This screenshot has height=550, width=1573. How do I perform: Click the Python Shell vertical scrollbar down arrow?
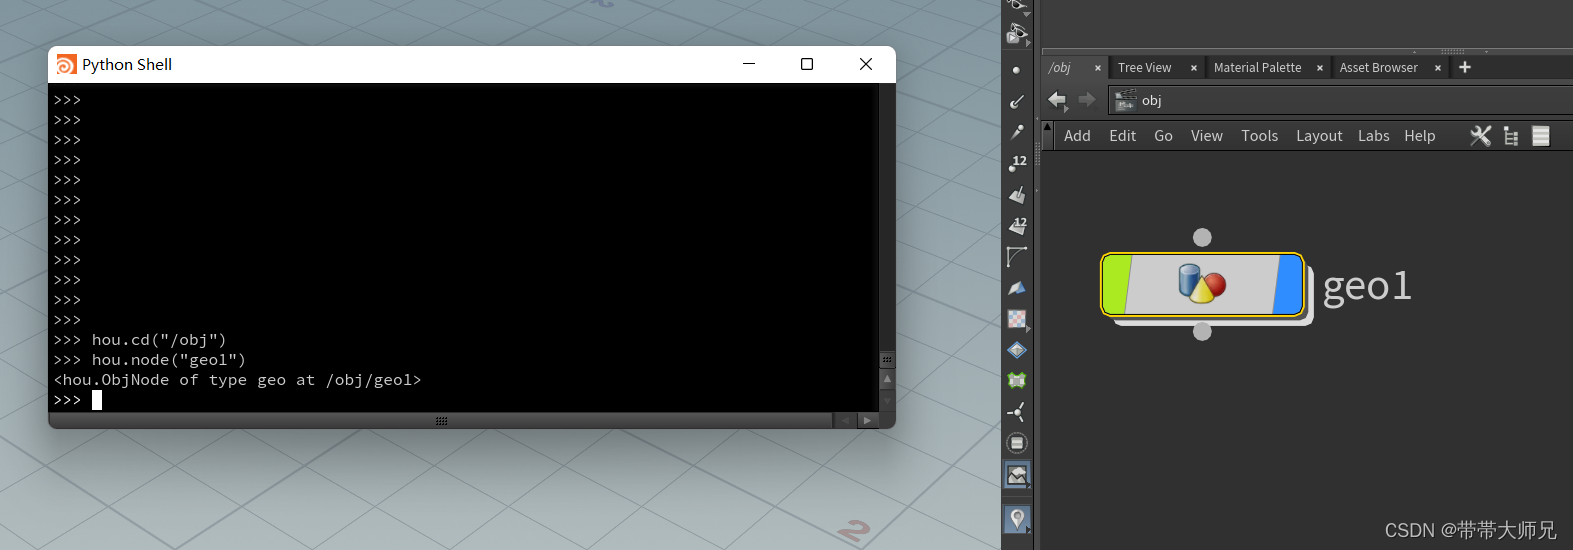(886, 400)
